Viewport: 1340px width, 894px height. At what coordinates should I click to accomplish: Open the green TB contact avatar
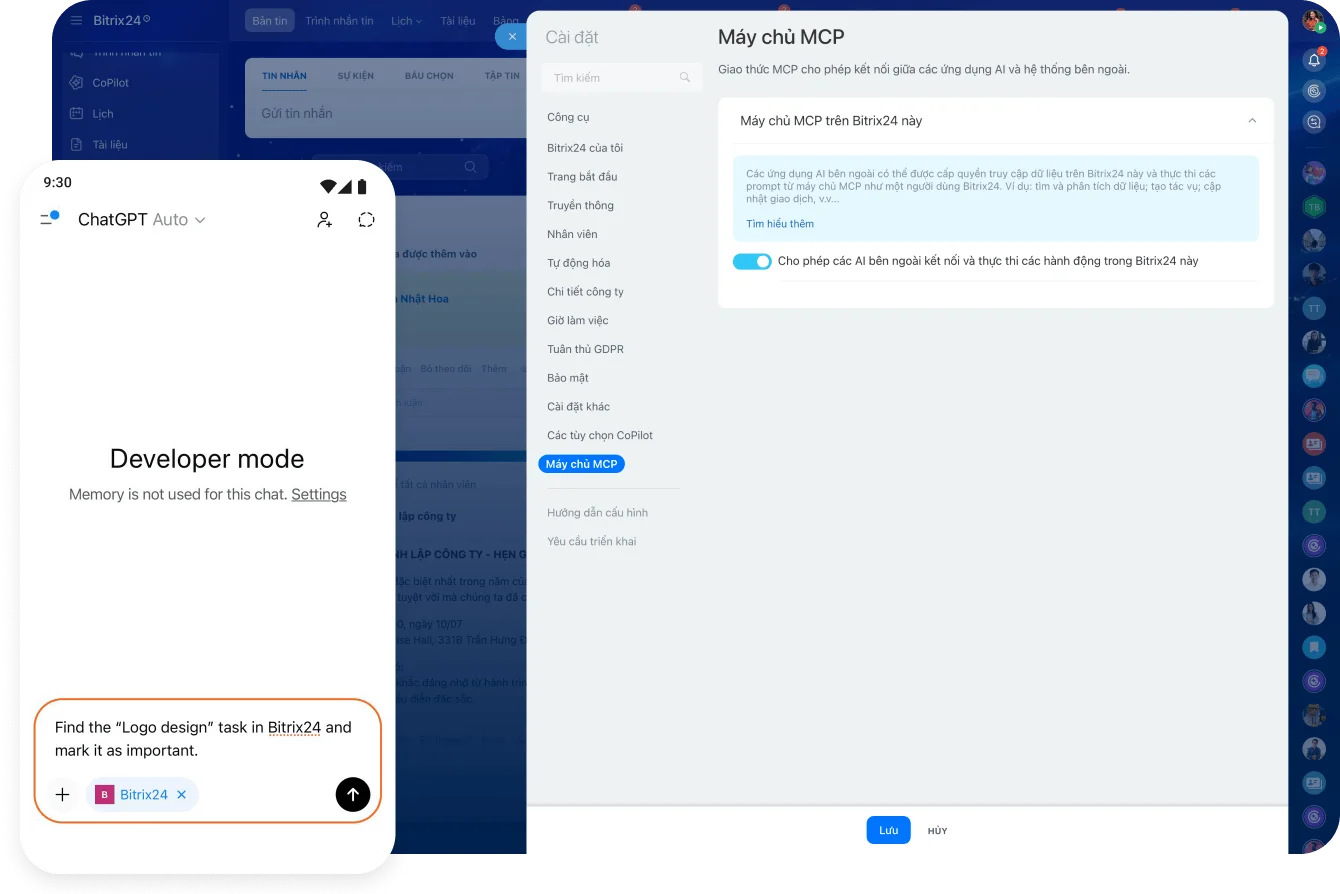1314,207
